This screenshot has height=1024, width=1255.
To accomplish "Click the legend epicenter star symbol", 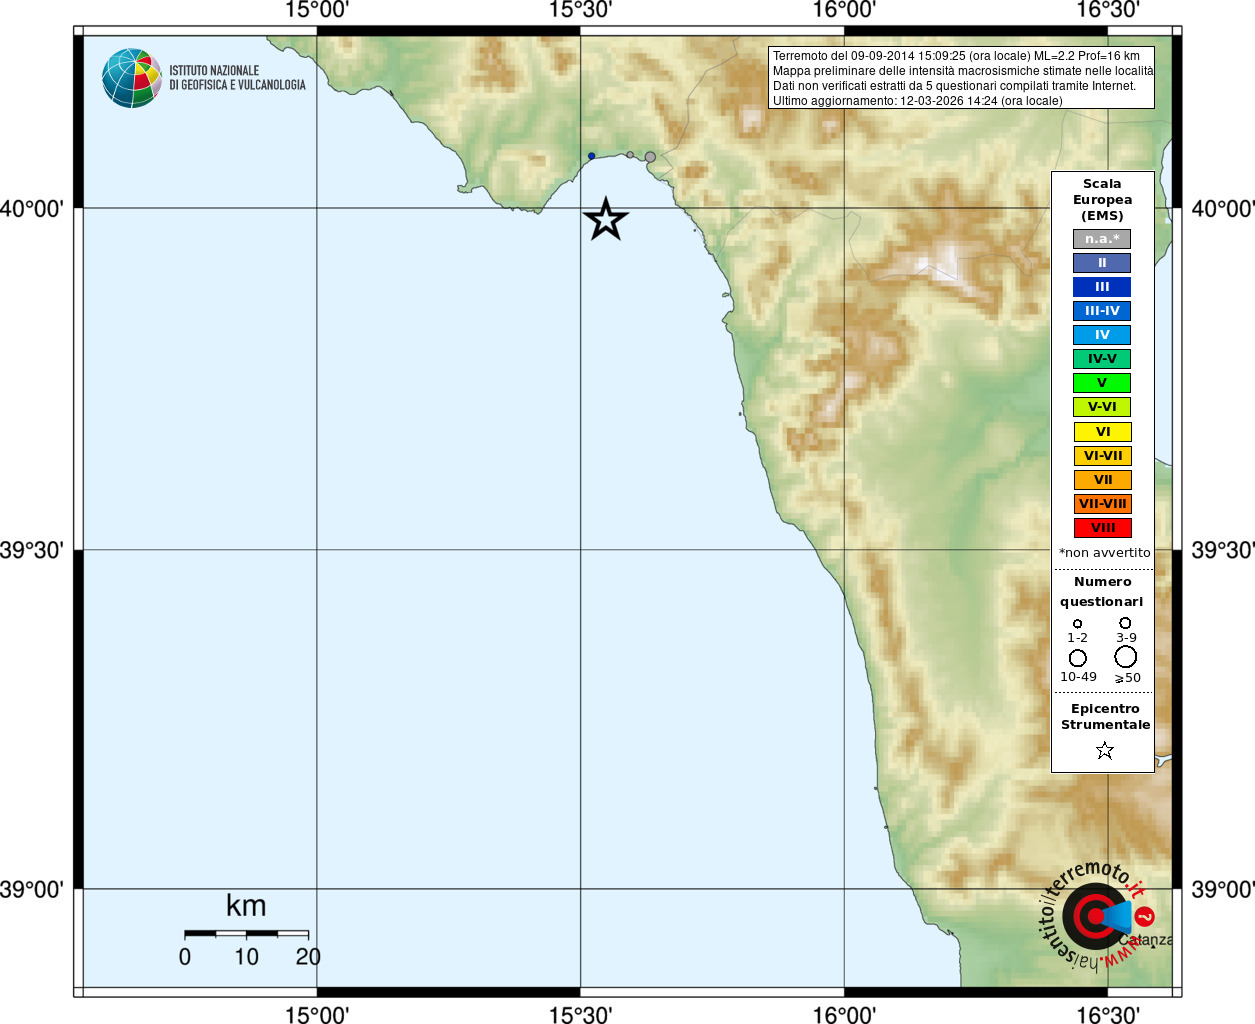I will [1104, 750].
